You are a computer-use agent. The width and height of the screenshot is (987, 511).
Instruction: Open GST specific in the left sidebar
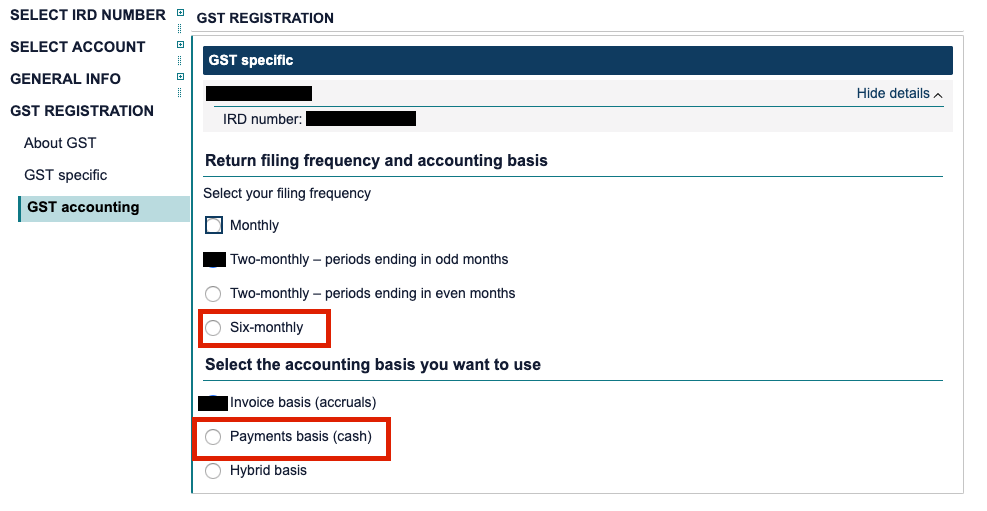point(66,175)
